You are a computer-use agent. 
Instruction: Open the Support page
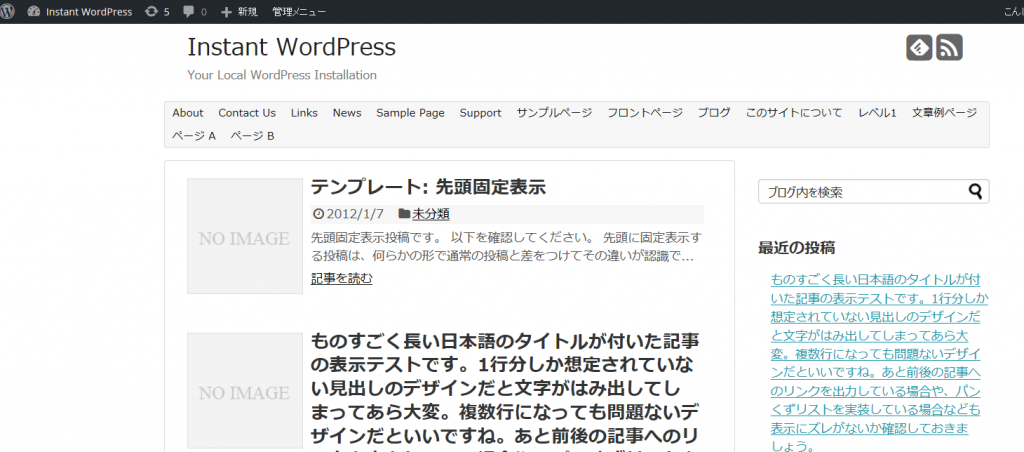(x=480, y=113)
